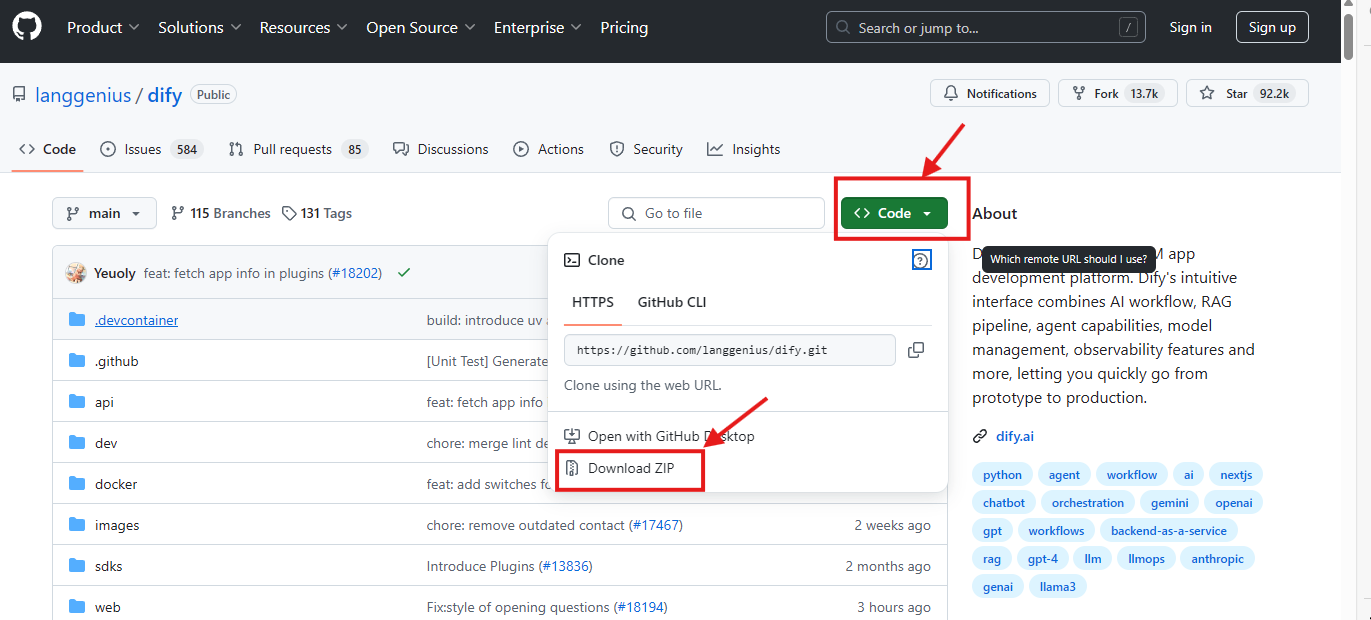This screenshot has width=1371, height=620.
Task: Open the Open Source menu
Action: (x=419, y=28)
